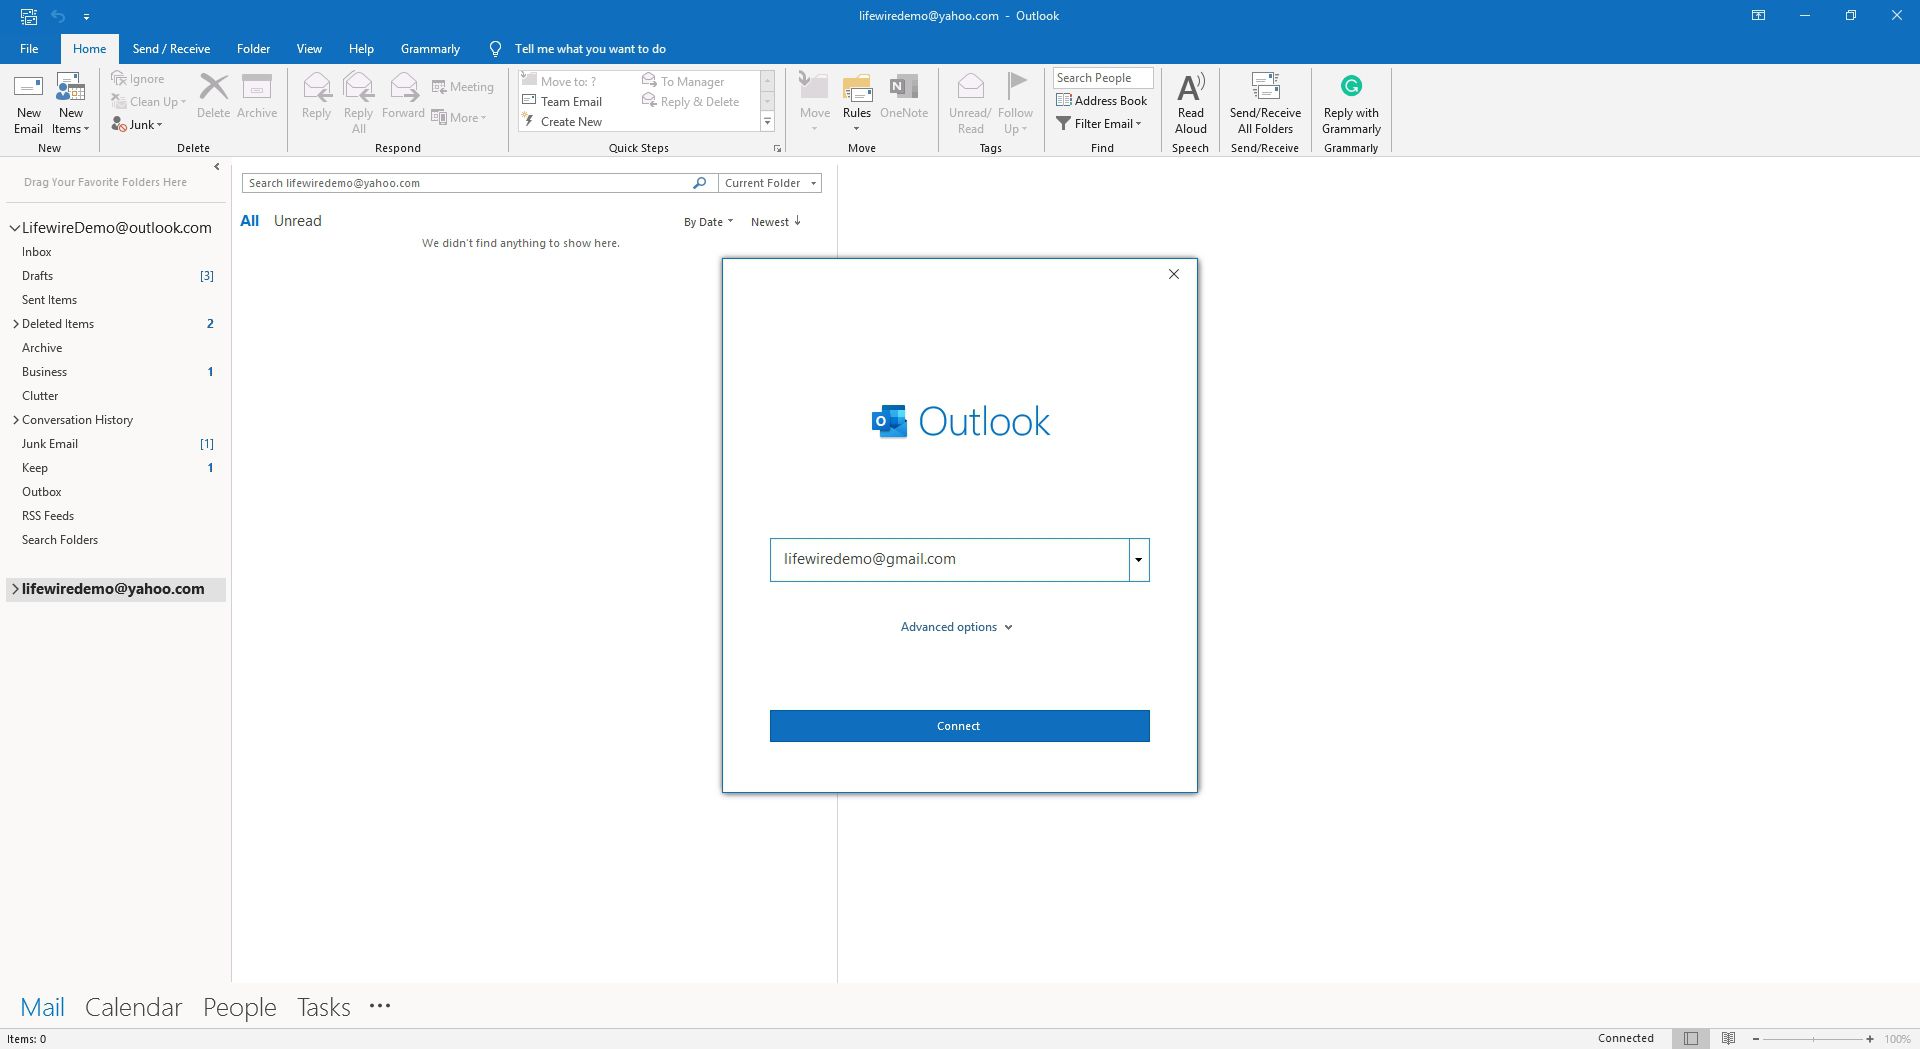Switch to Calendar view
The height and width of the screenshot is (1049, 1920).
(x=133, y=1007)
